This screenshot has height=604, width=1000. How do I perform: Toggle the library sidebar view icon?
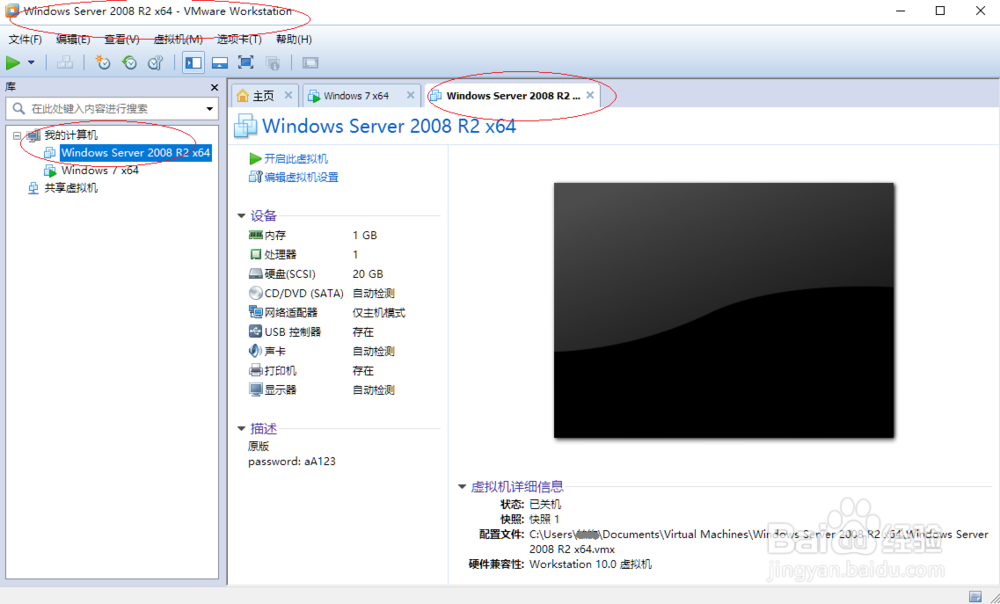[193, 63]
